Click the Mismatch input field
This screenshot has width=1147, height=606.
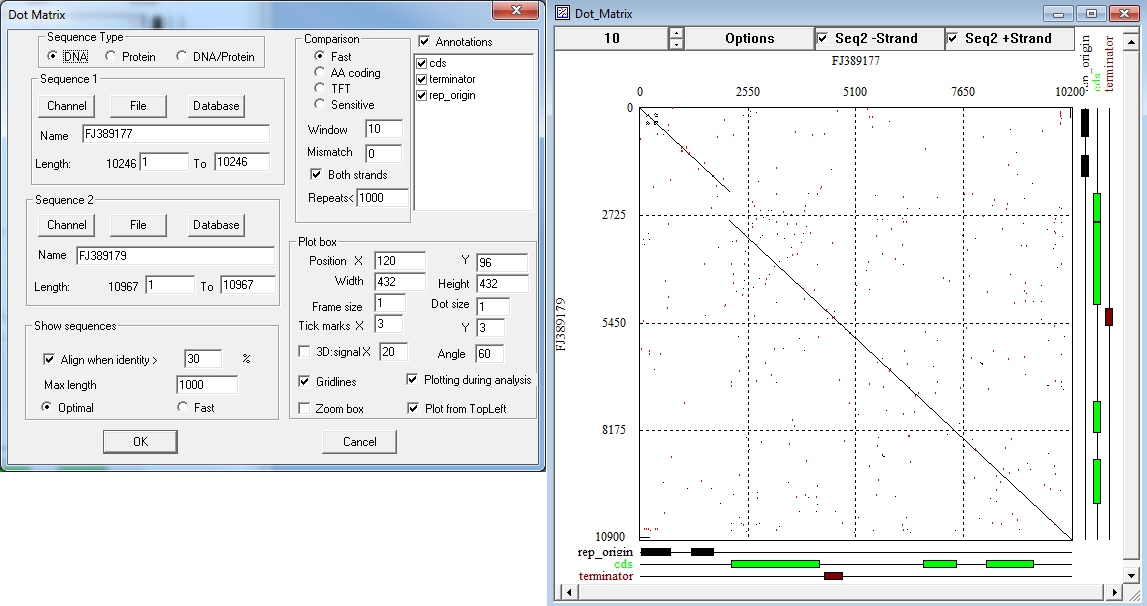click(384, 153)
